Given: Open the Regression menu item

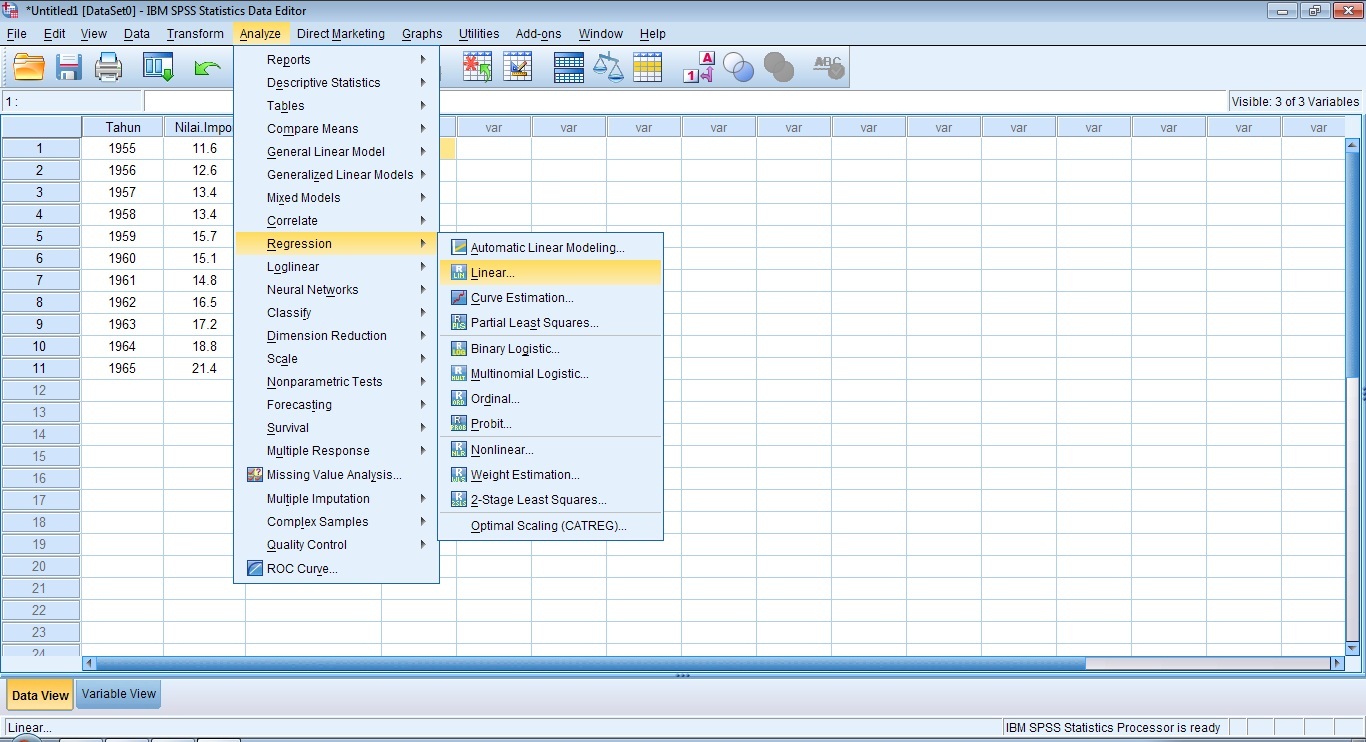Looking at the screenshot, I should (336, 244).
